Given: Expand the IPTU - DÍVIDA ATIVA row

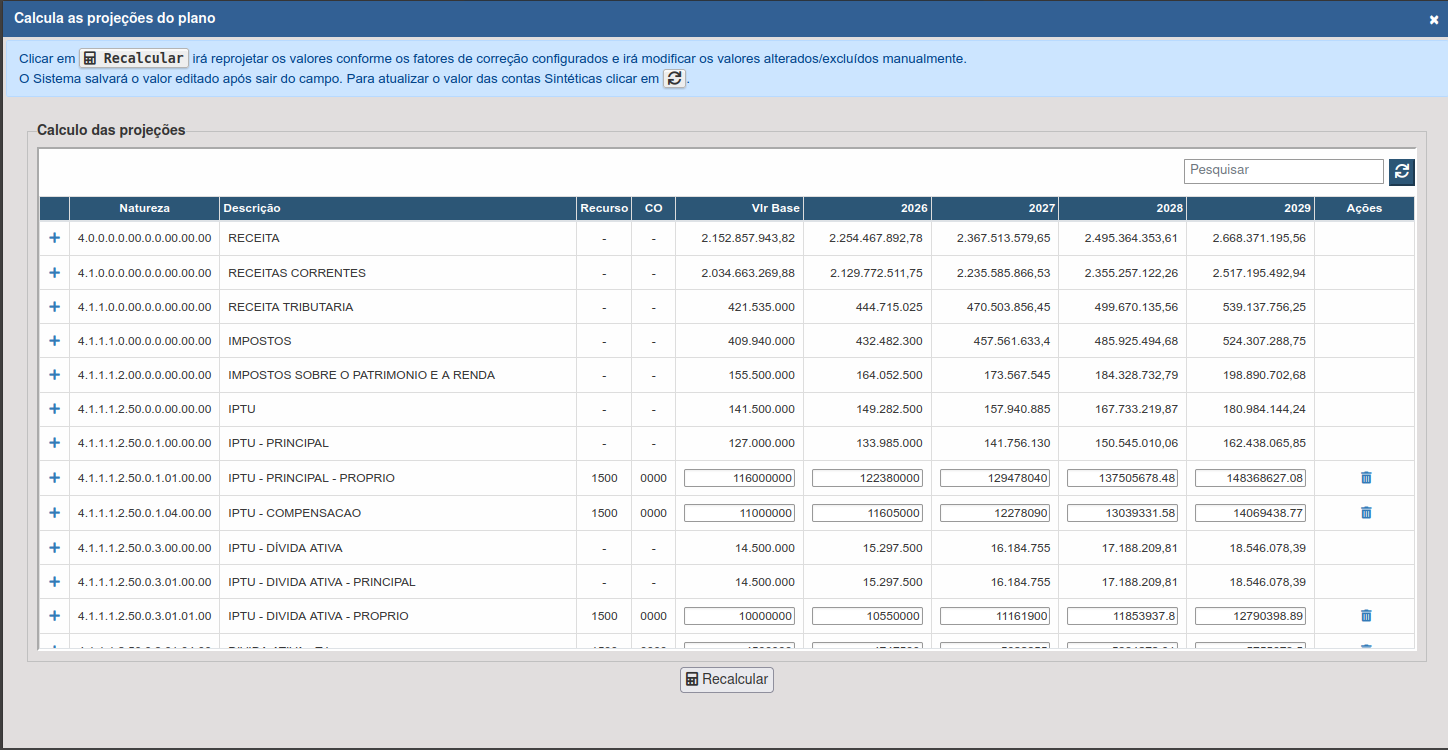Looking at the screenshot, I should point(54,548).
